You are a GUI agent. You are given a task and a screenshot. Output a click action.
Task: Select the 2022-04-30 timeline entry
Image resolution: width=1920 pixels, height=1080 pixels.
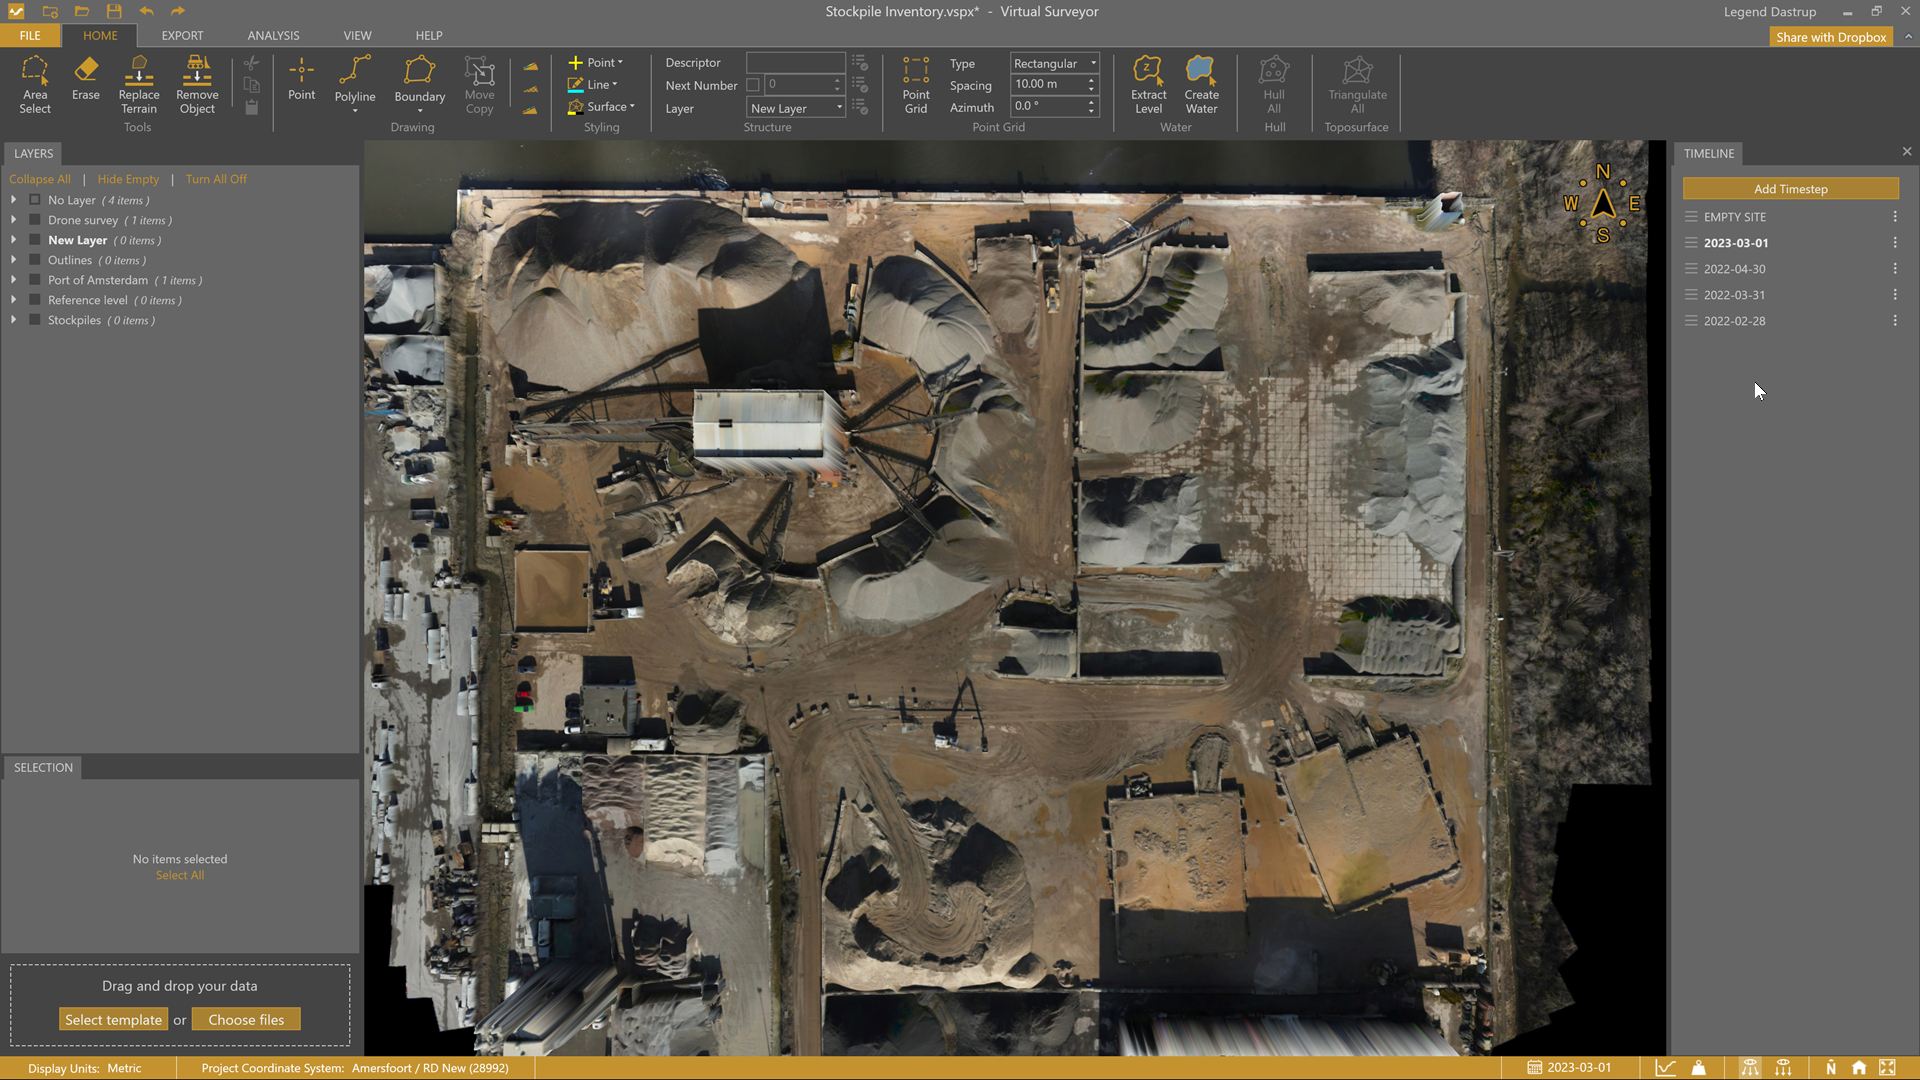pos(1734,269)
